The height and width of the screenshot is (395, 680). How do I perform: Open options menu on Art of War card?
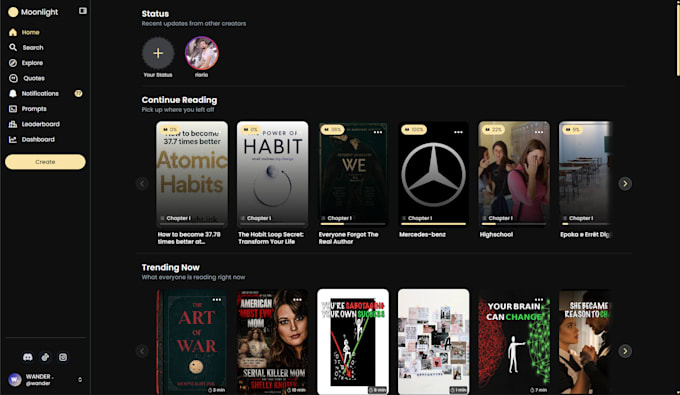(217, 300)
